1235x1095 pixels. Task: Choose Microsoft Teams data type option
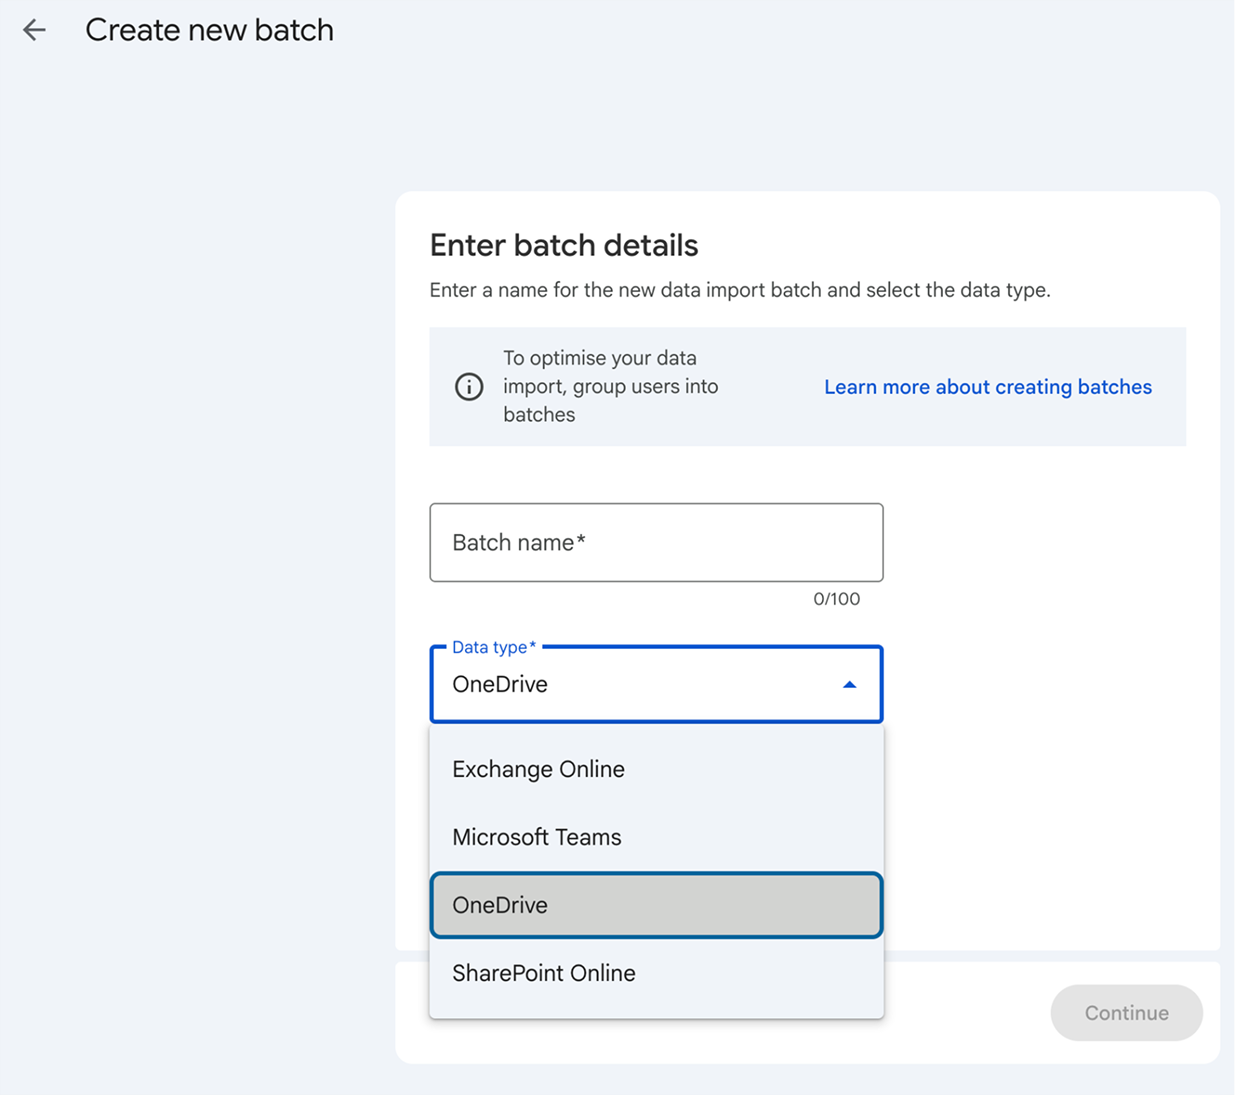[656, 837]
